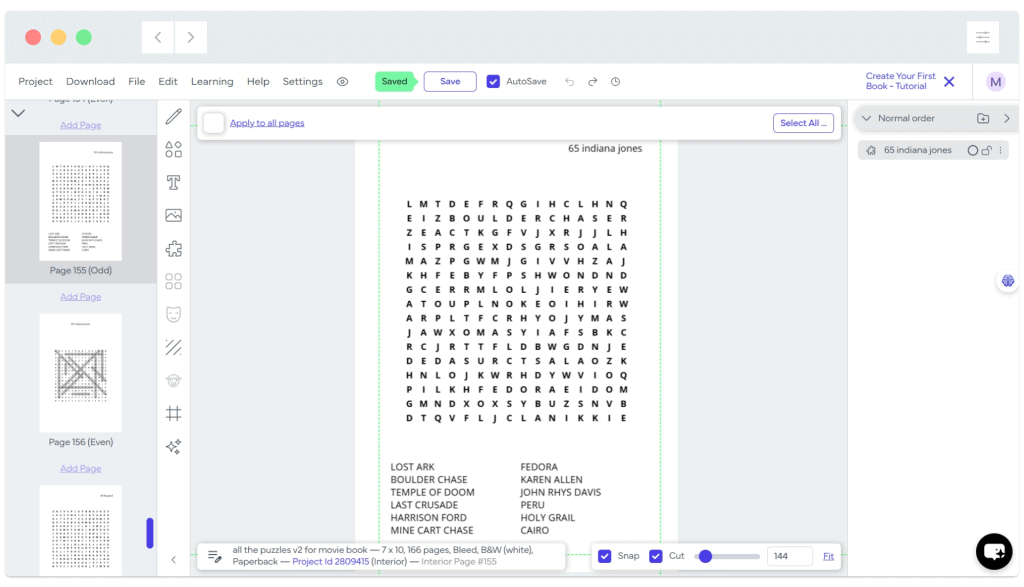Click the 65 indiana jones title on page

point(605,148)
